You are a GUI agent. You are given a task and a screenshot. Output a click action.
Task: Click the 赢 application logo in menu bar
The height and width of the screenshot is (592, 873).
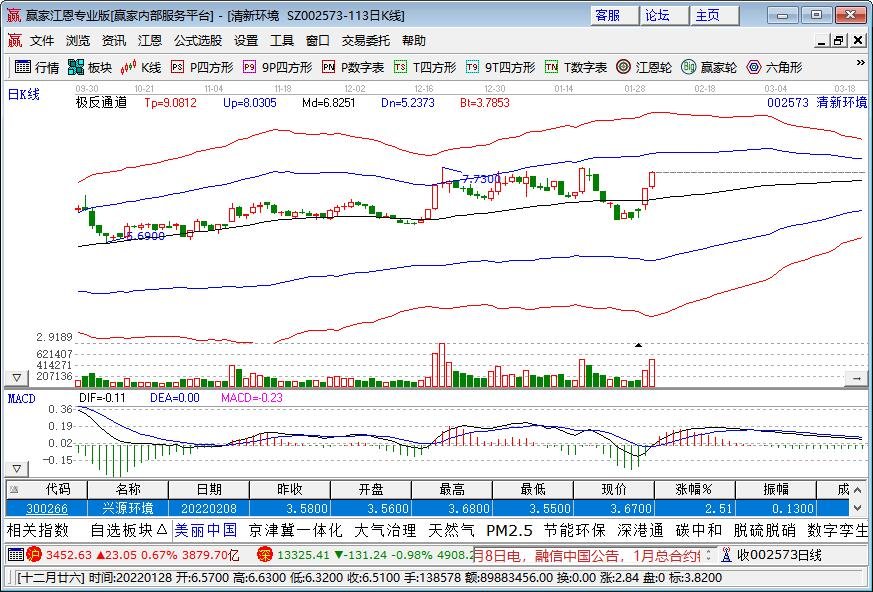point(15,41)
